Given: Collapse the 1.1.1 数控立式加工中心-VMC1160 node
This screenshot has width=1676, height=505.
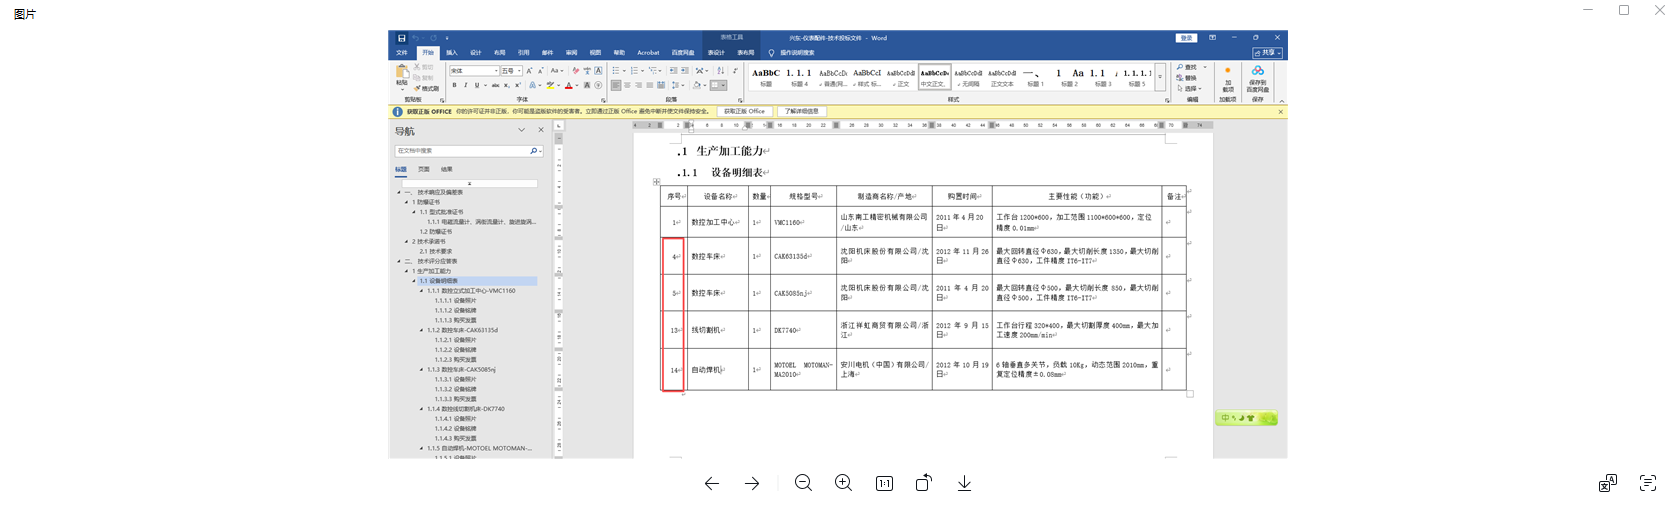Looking at the screenshot, I should [x=421, y=291].
